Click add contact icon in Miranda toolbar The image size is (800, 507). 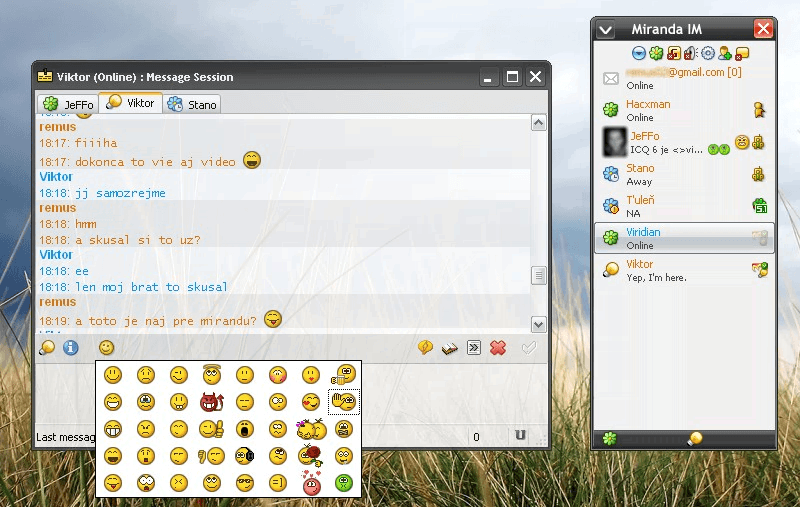(724, 53)
